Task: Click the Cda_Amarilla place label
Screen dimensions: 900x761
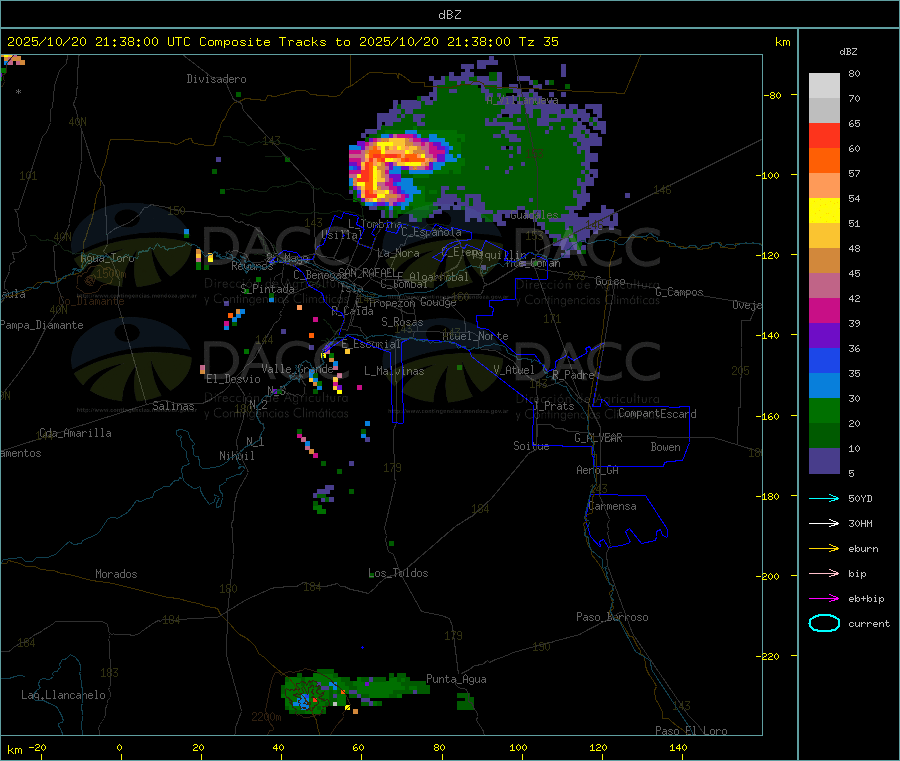Action: (x=75, y=433)
